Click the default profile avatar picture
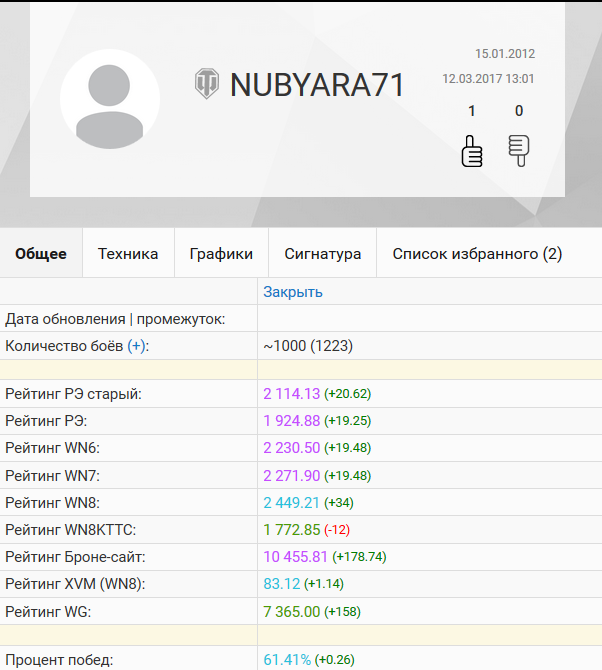Viewport: 602px width, 670px height. [110, 99]
